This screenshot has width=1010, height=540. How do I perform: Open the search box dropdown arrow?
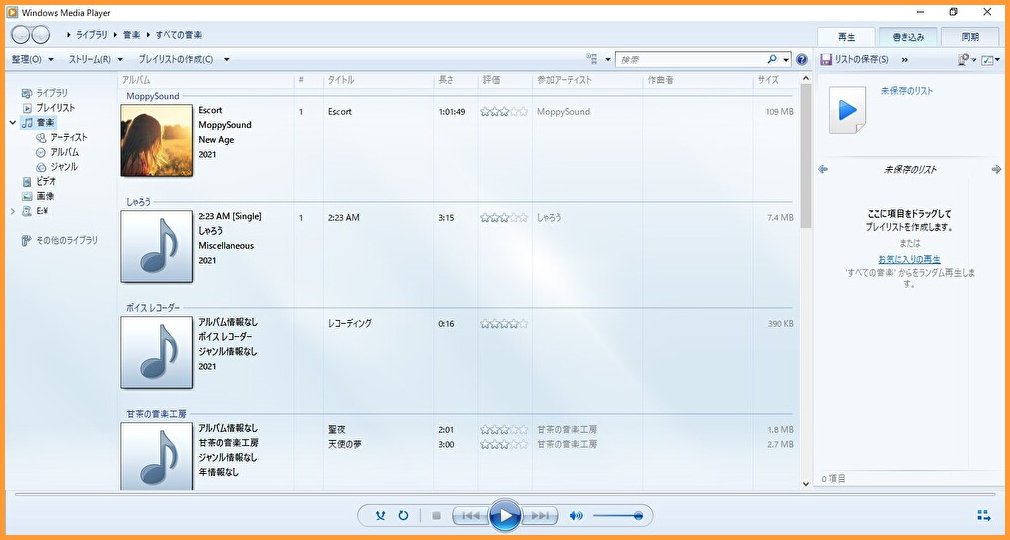pos(786,59)
